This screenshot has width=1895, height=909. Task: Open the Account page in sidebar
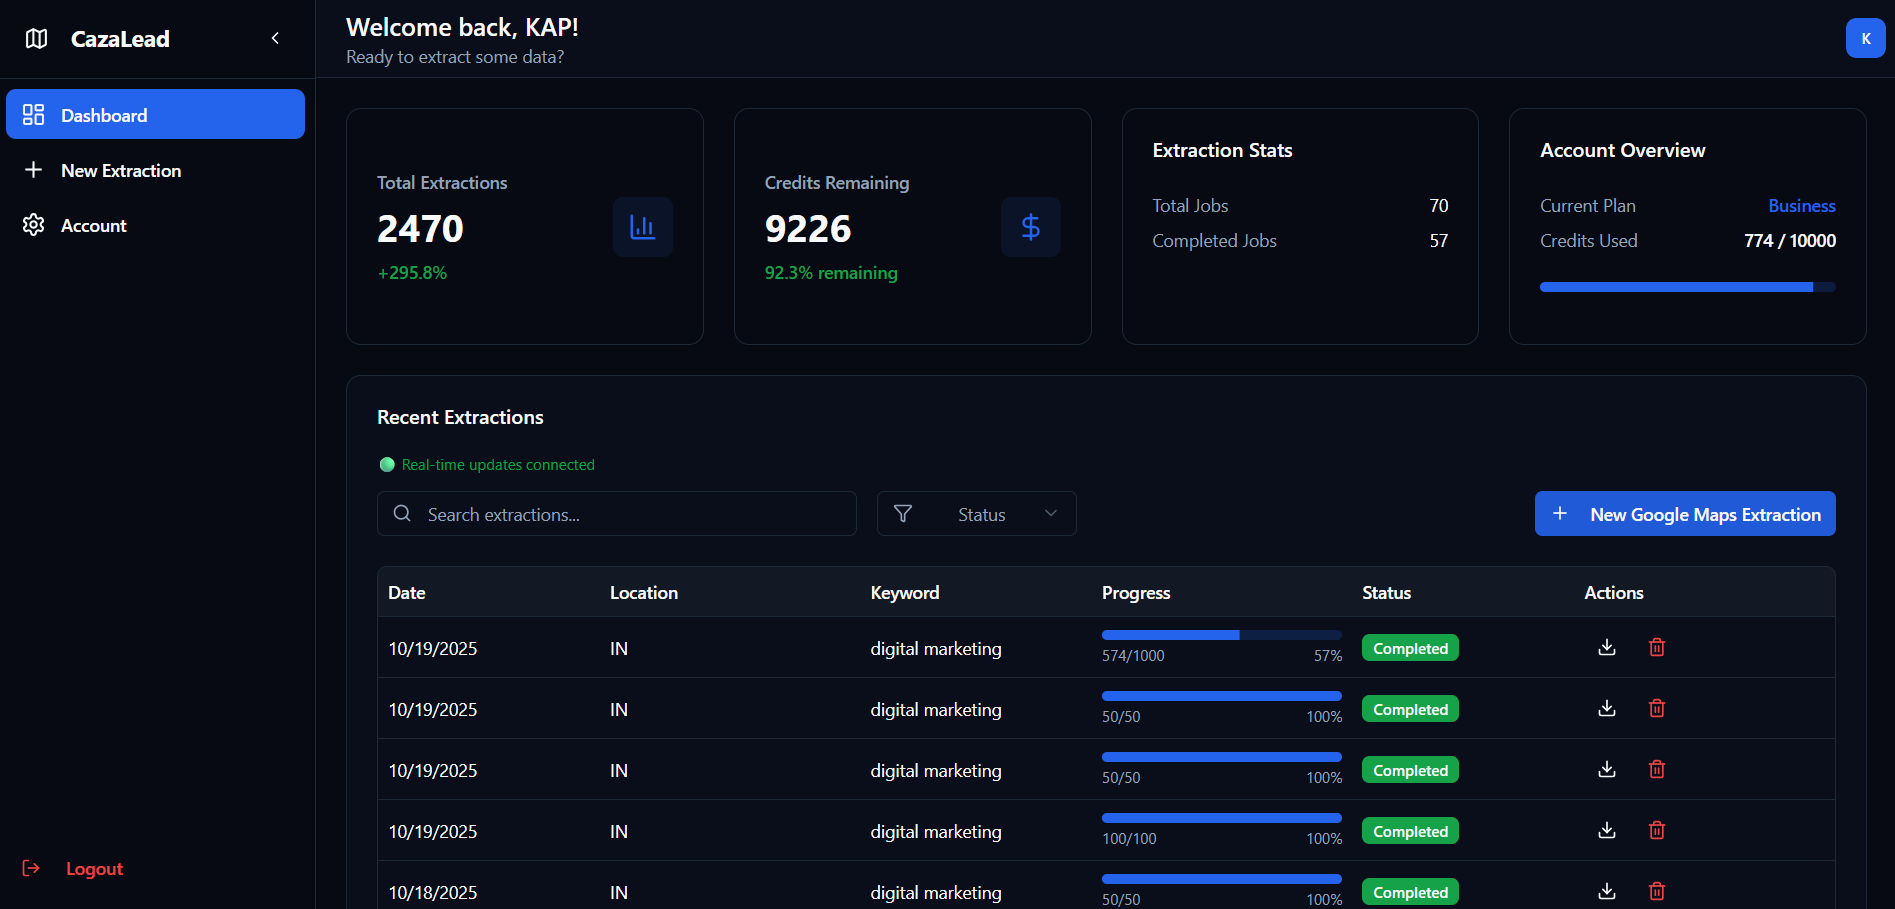click(93, 226)
